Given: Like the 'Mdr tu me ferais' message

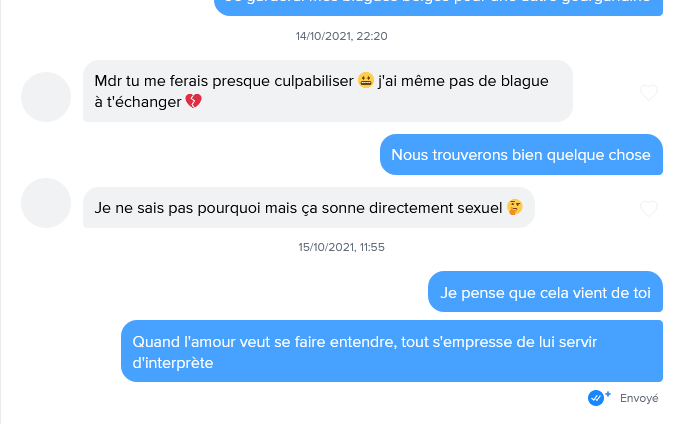Looking at the screenshot, I should pyautogui.click(x=649, y=93).
